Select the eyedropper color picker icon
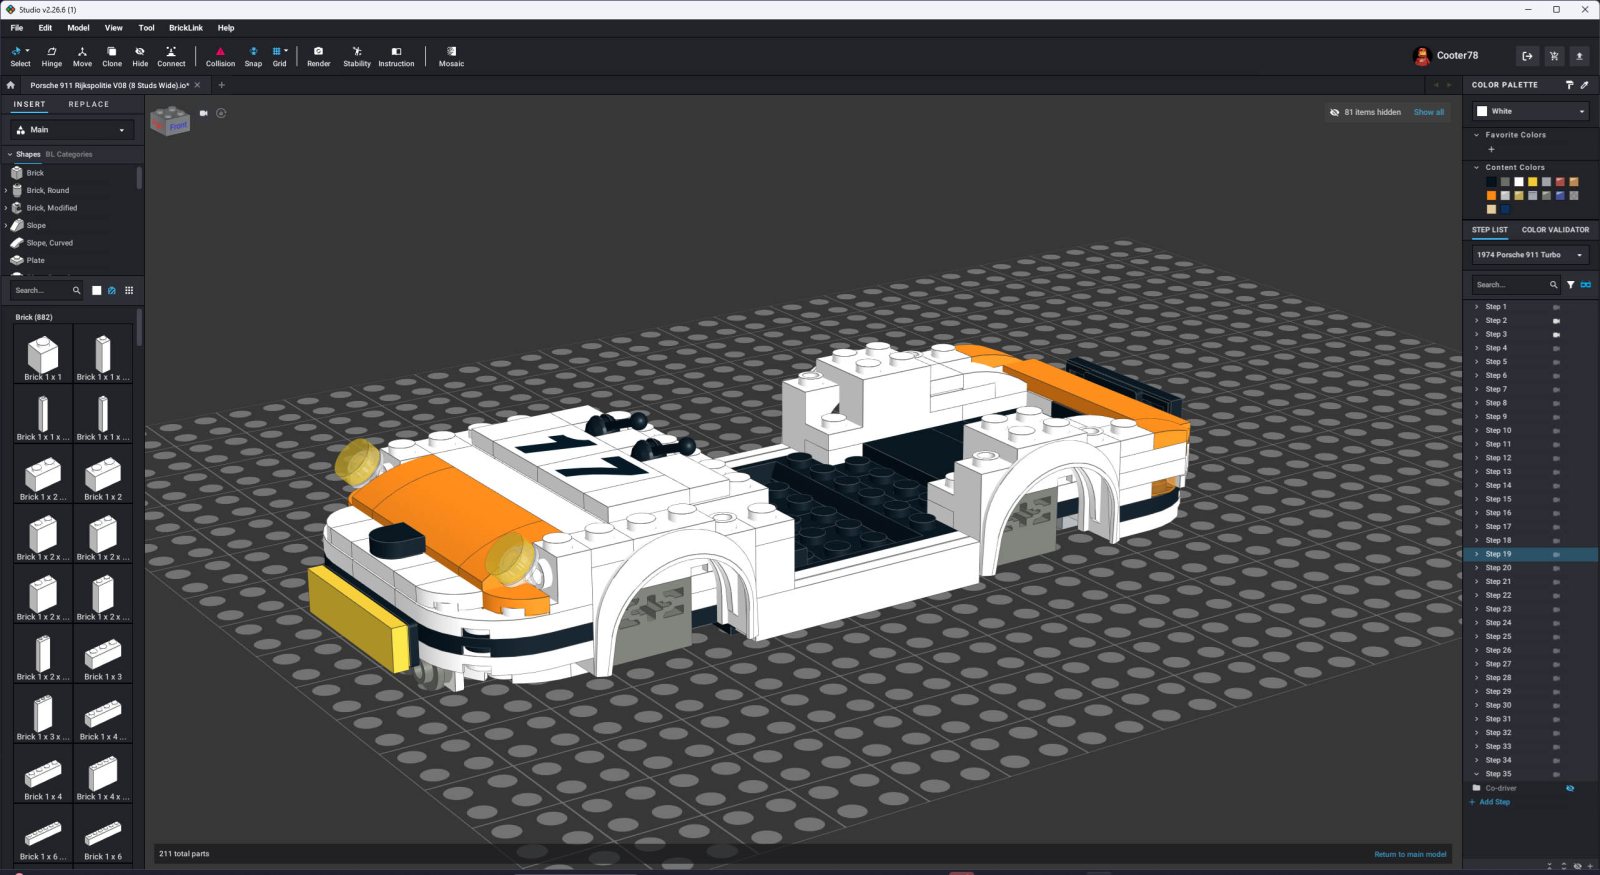Viewport: 1600px width, 875px height. [1584, 85]
